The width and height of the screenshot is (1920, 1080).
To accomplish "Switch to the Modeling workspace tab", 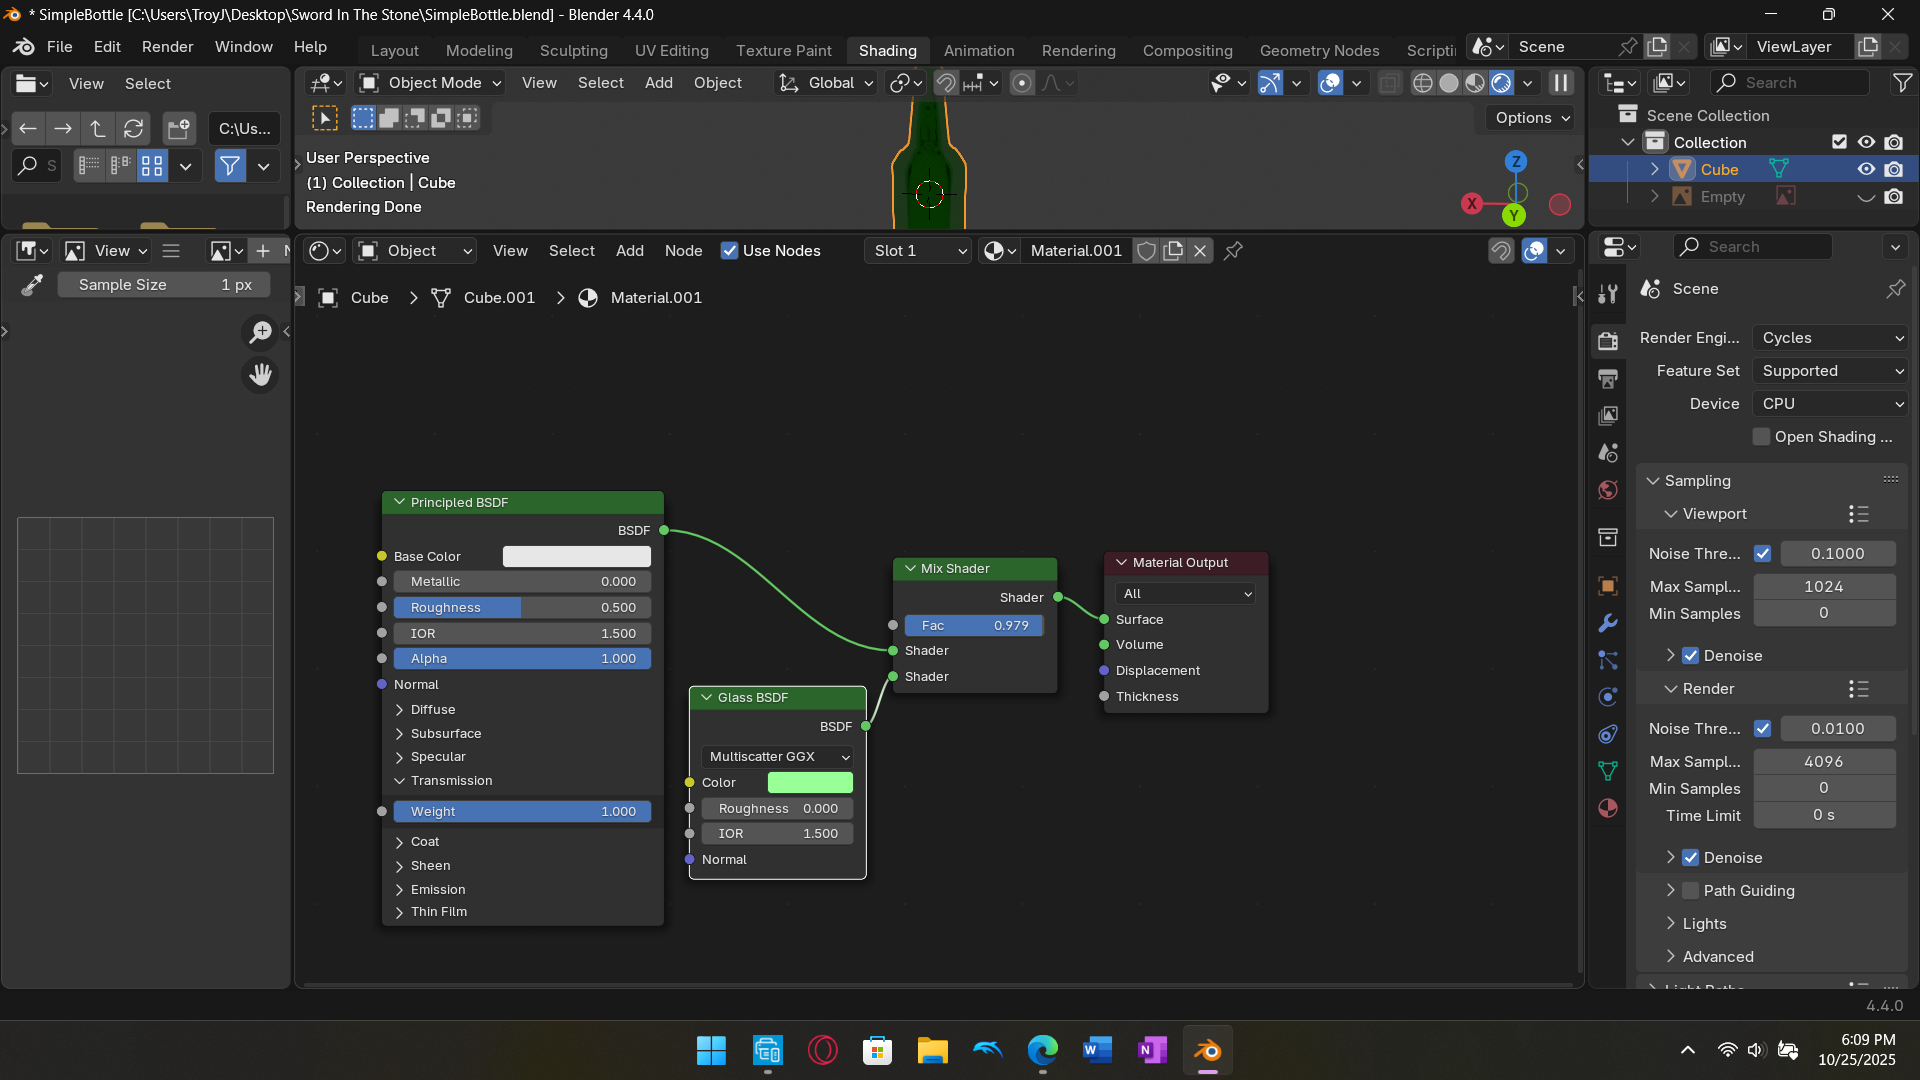I will pos(479,50).
